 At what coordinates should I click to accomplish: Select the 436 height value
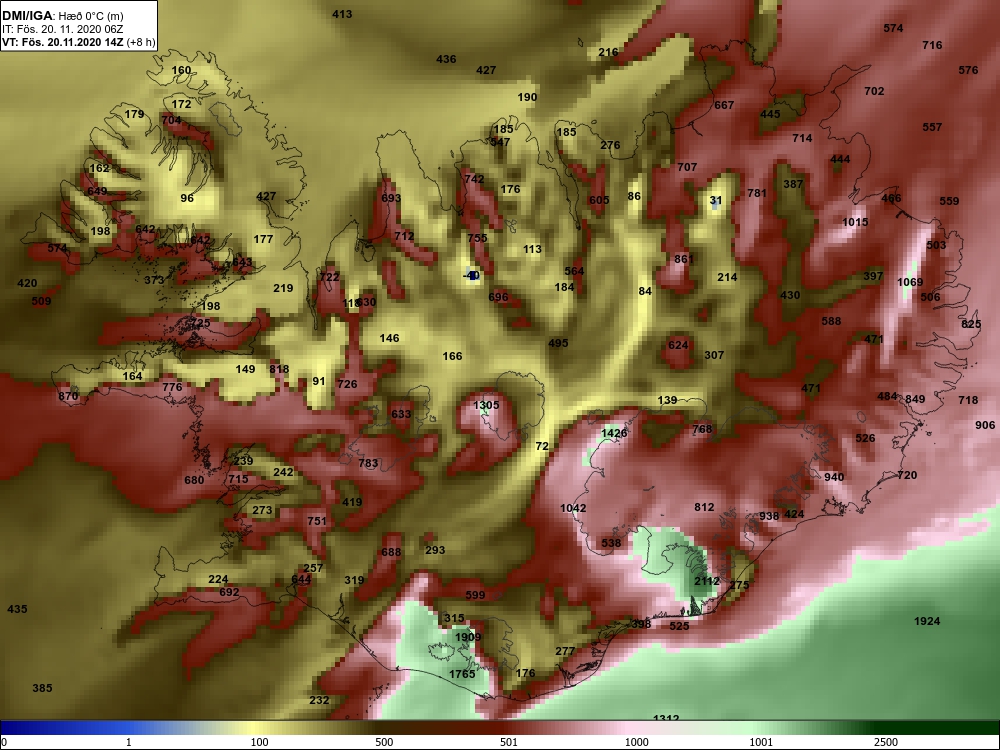click(x=446, y=59)
